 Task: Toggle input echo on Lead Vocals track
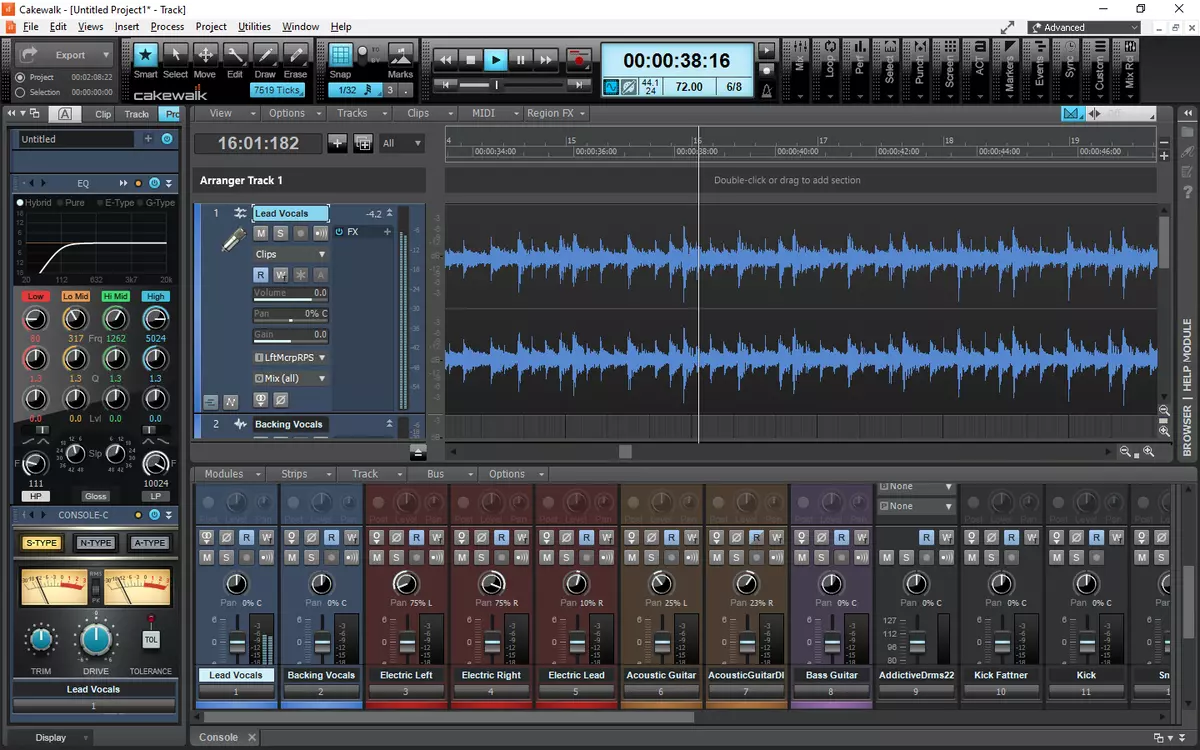[321, 233]
